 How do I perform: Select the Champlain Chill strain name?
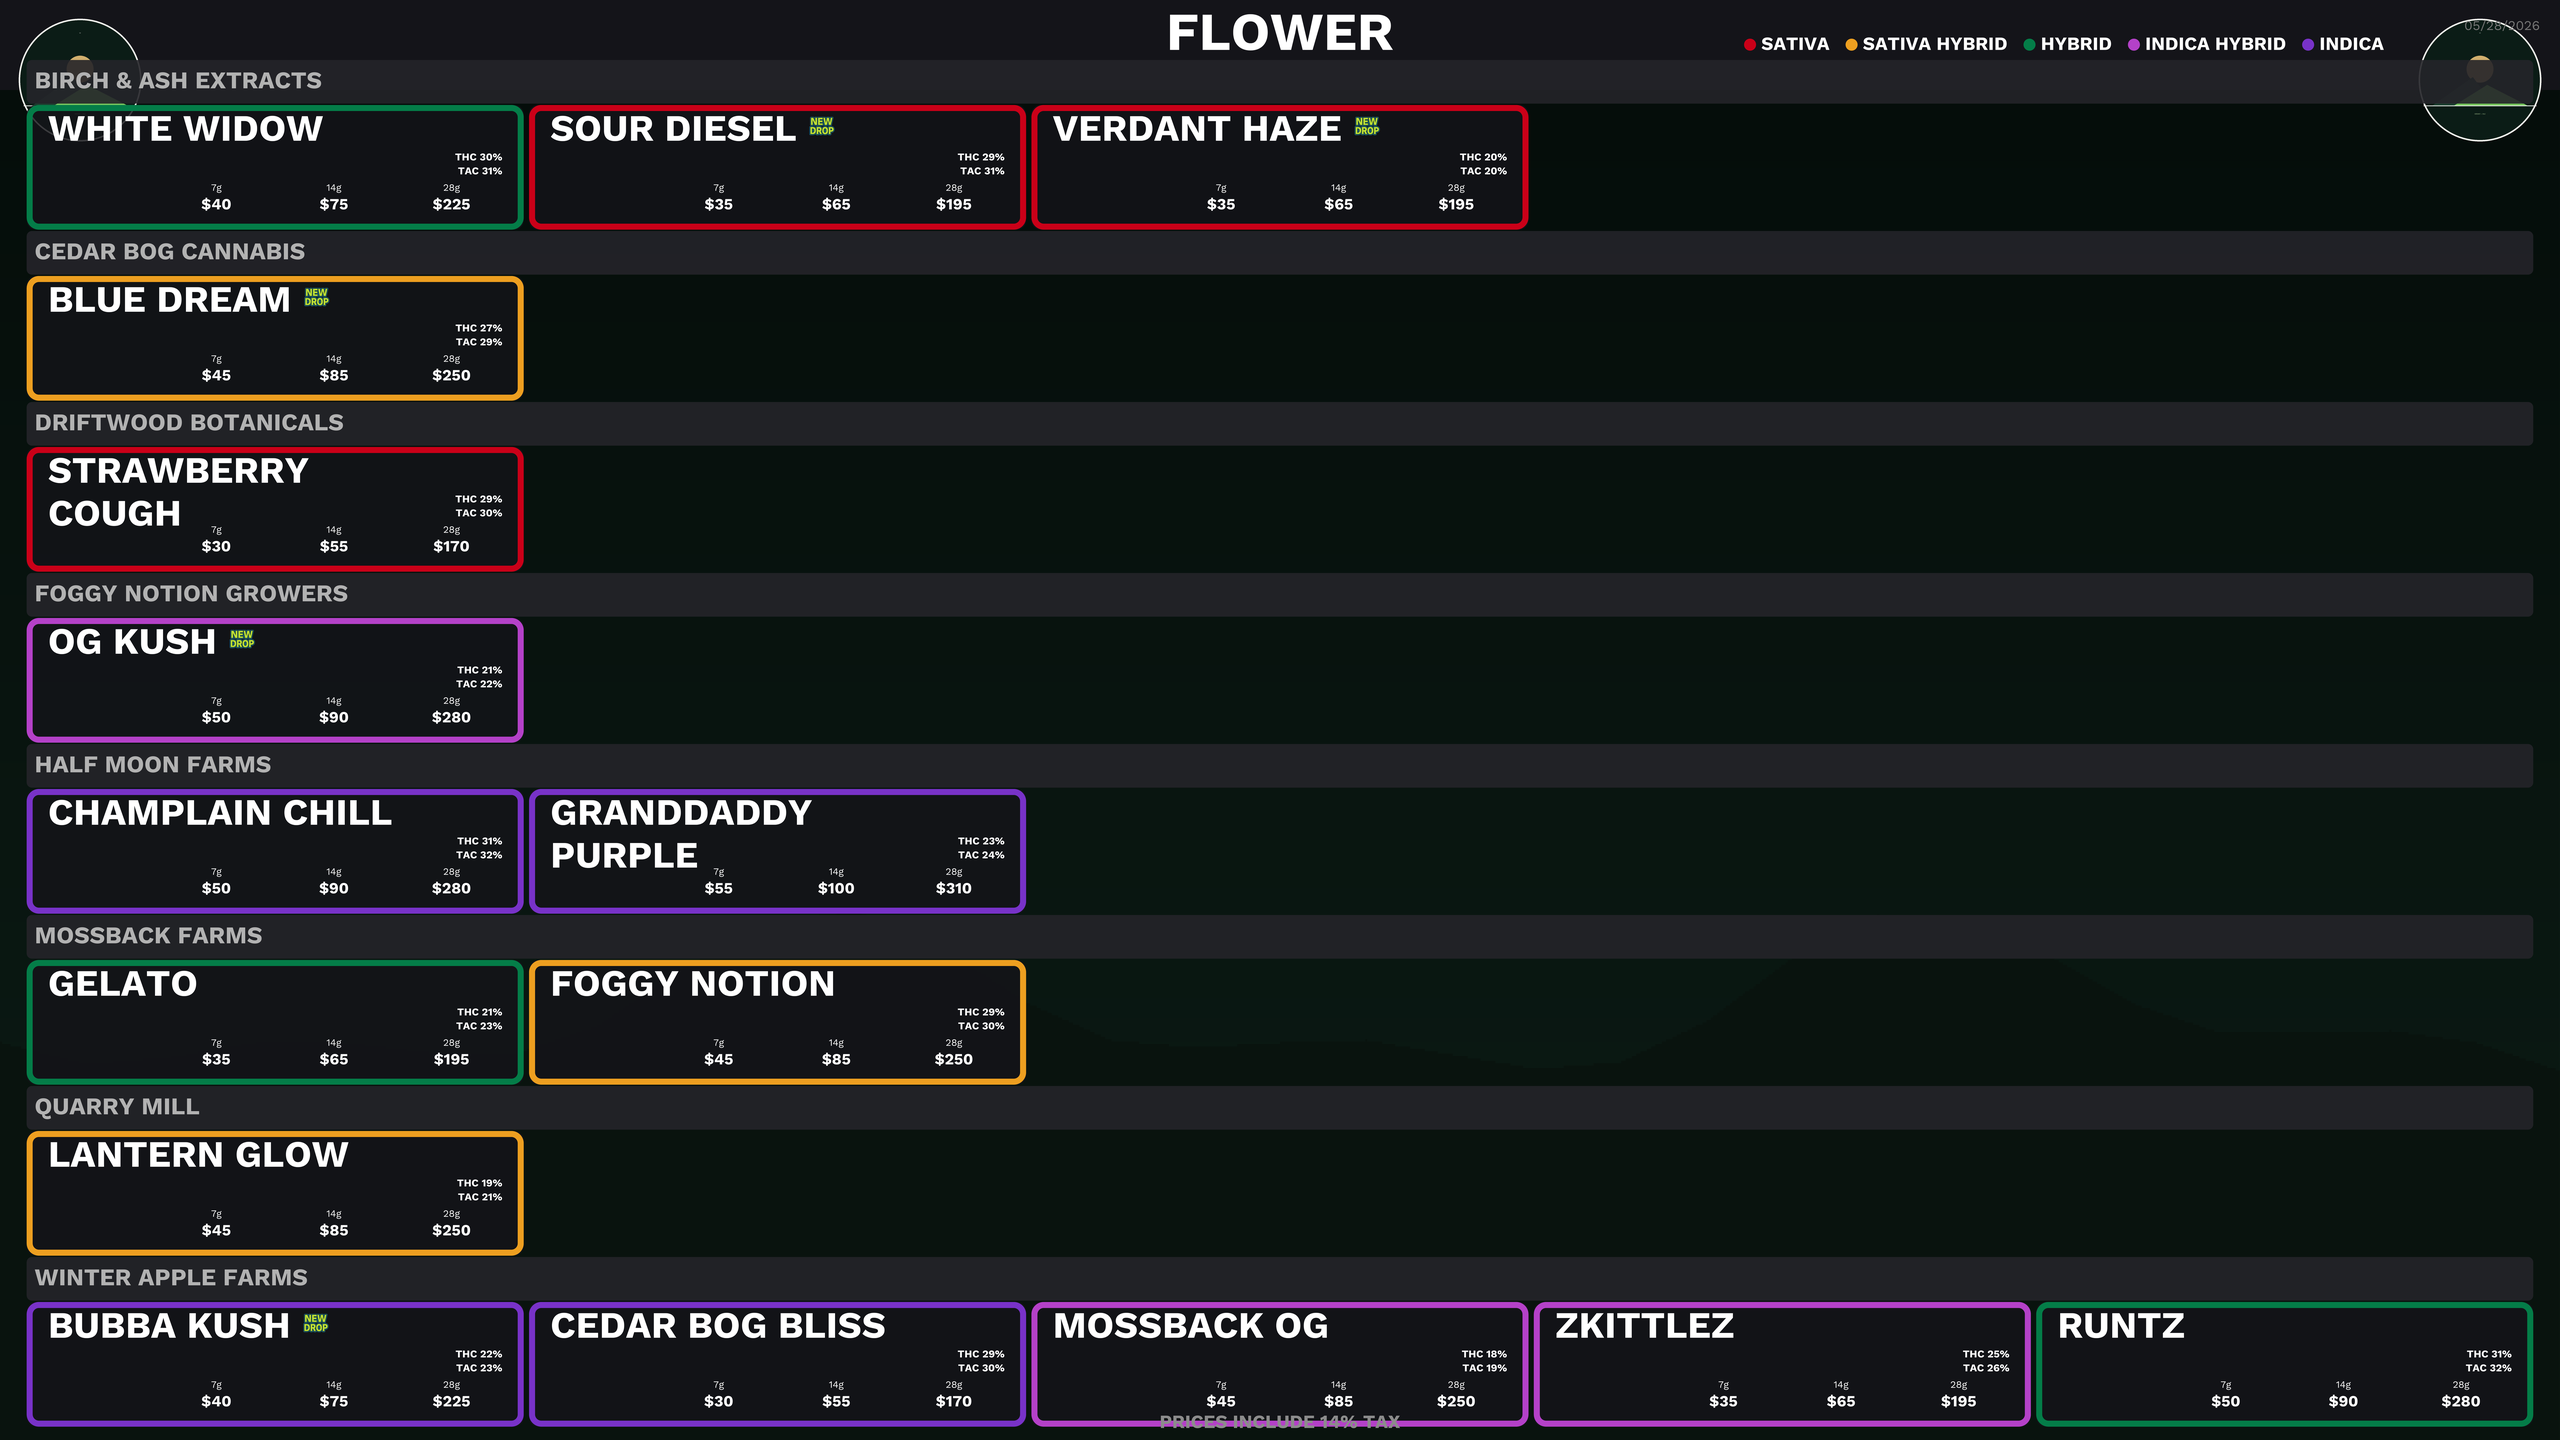coord(220,813)
